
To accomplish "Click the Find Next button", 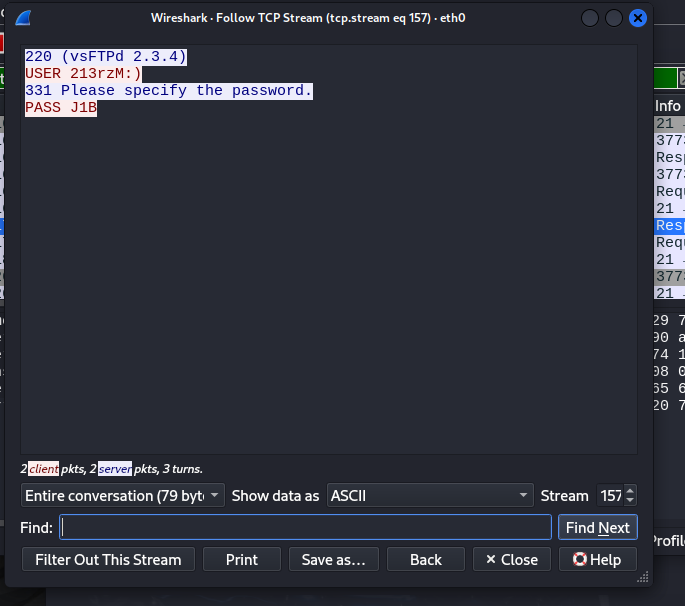I will pyautogui.click(x=598, y=527).
